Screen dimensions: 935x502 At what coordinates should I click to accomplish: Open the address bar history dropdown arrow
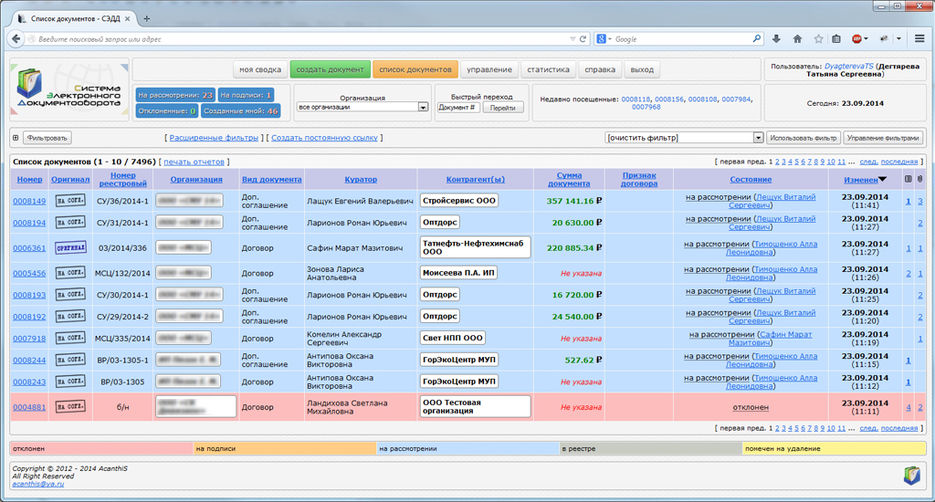tap(572, 39)
